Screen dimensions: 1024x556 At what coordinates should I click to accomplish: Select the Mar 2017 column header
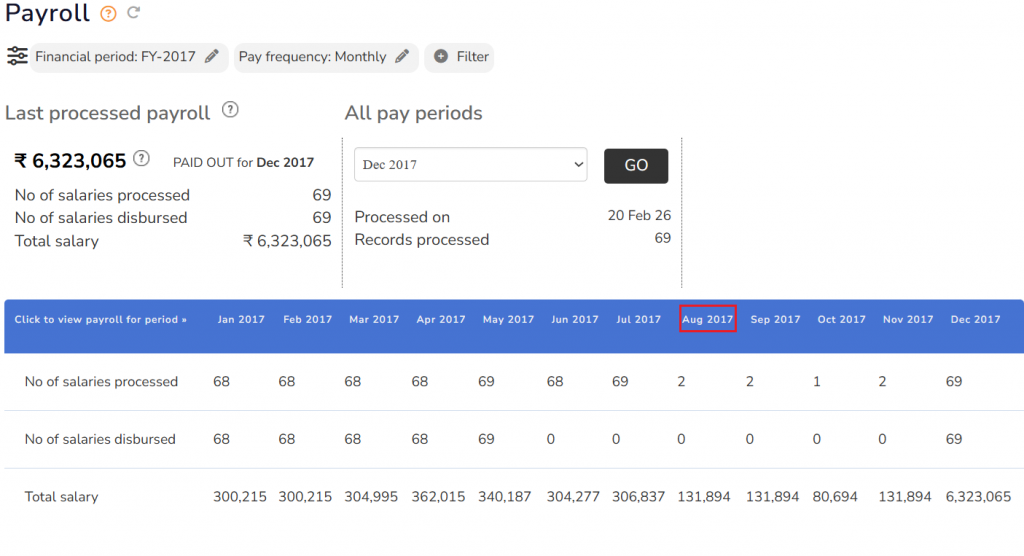click(374, 320)
